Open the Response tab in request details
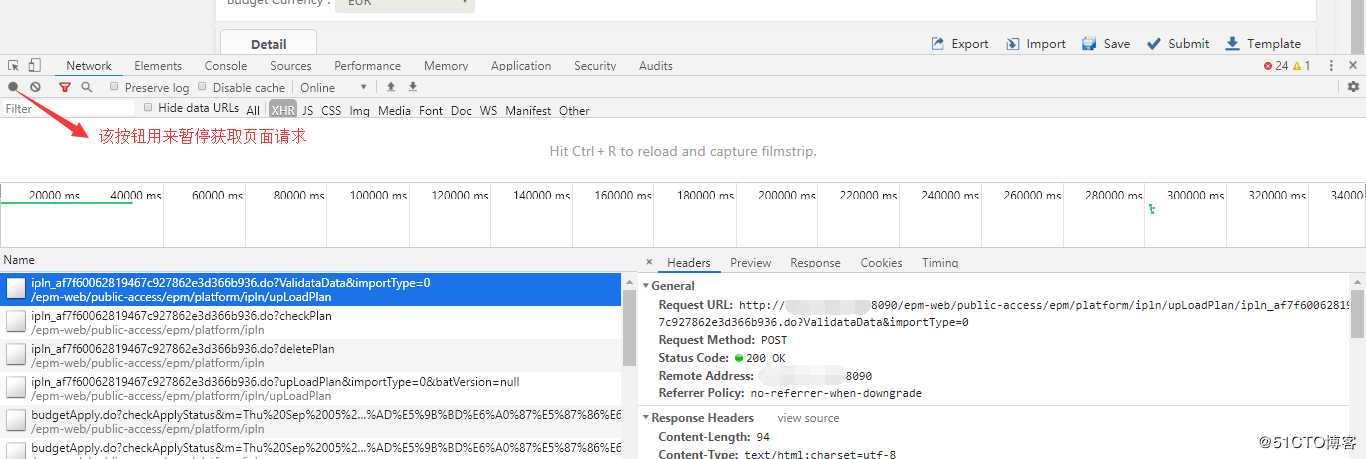The image size is (1366, 459). 815,262
